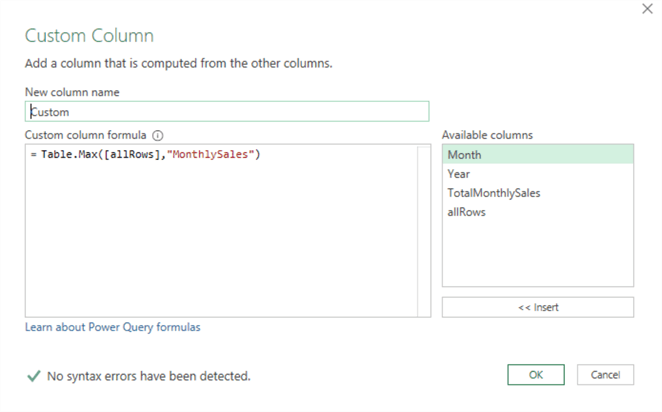Cancel the Custom Column dialog
Screen dimensions: 662x412
click(605, 374)
